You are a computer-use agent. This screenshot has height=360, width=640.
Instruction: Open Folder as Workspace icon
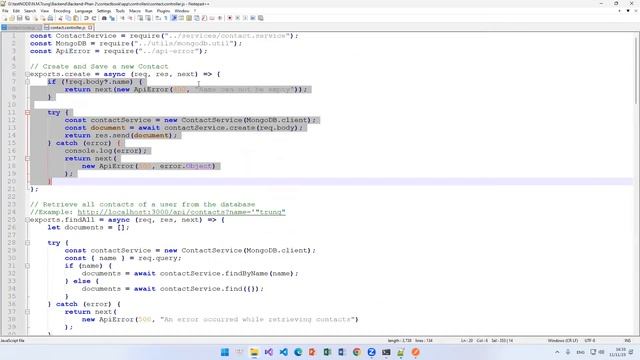(x=212, y=18)
